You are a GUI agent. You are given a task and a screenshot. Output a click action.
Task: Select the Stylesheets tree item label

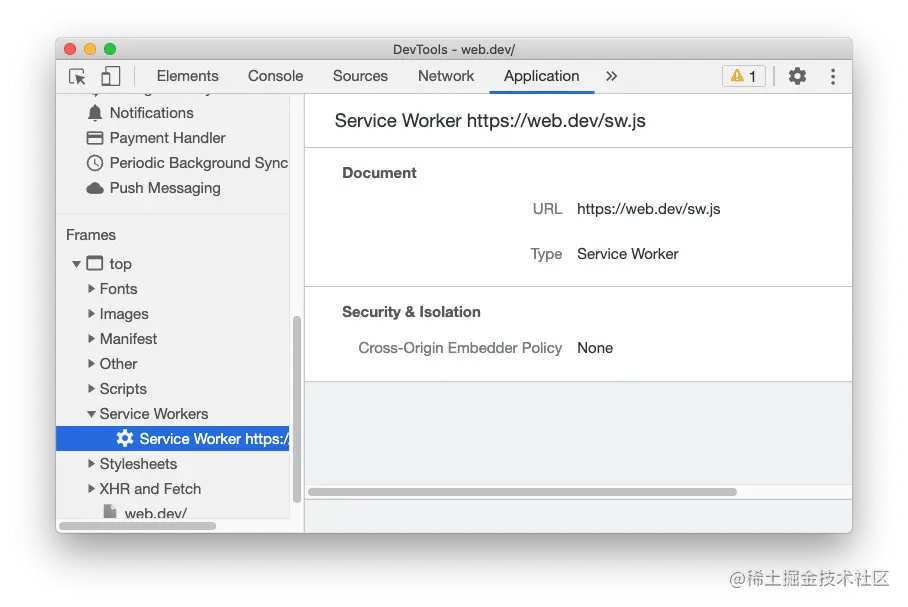click(138, 464)
